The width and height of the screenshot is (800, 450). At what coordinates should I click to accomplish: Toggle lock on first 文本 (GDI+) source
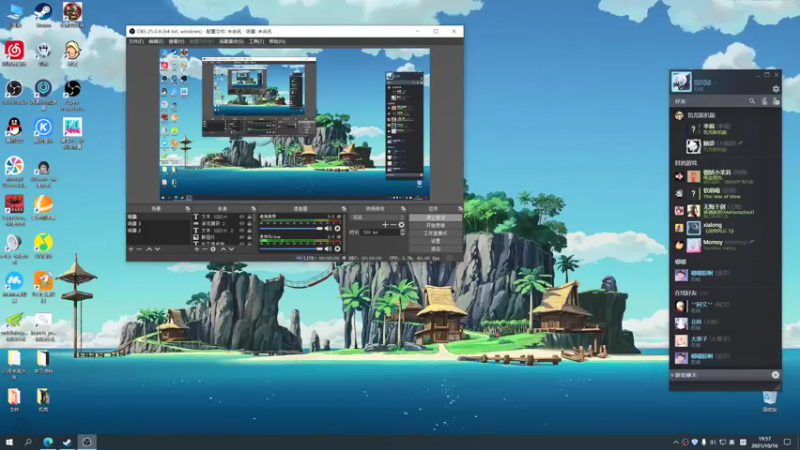pyautogui.click(x=249, y=217)
